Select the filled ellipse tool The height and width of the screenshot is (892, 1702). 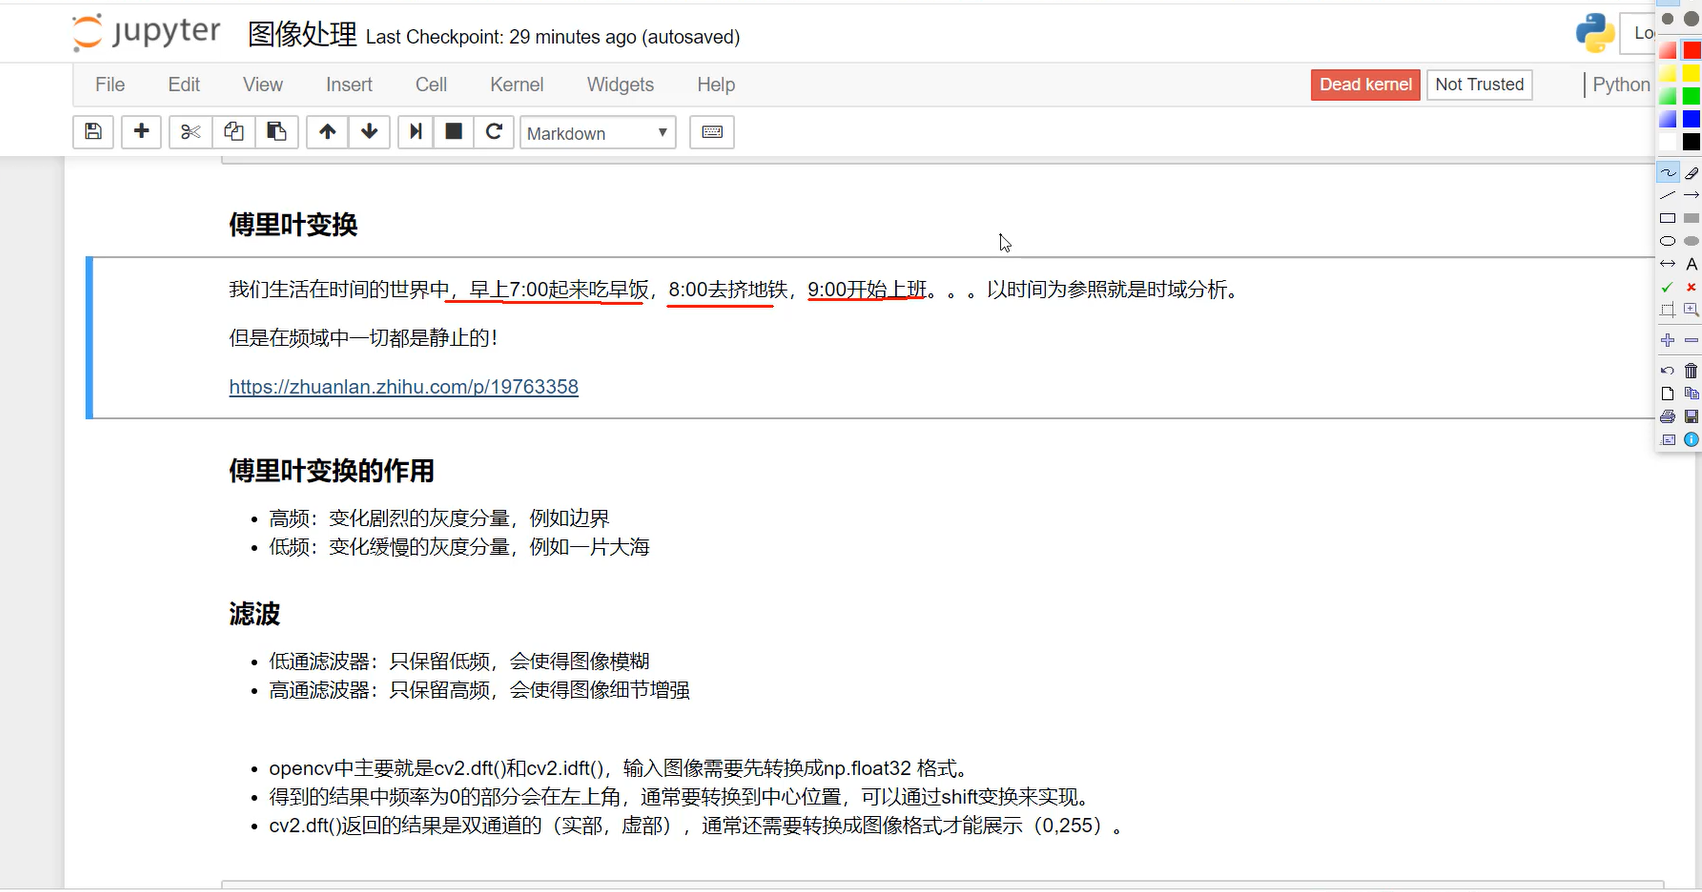1691,241
